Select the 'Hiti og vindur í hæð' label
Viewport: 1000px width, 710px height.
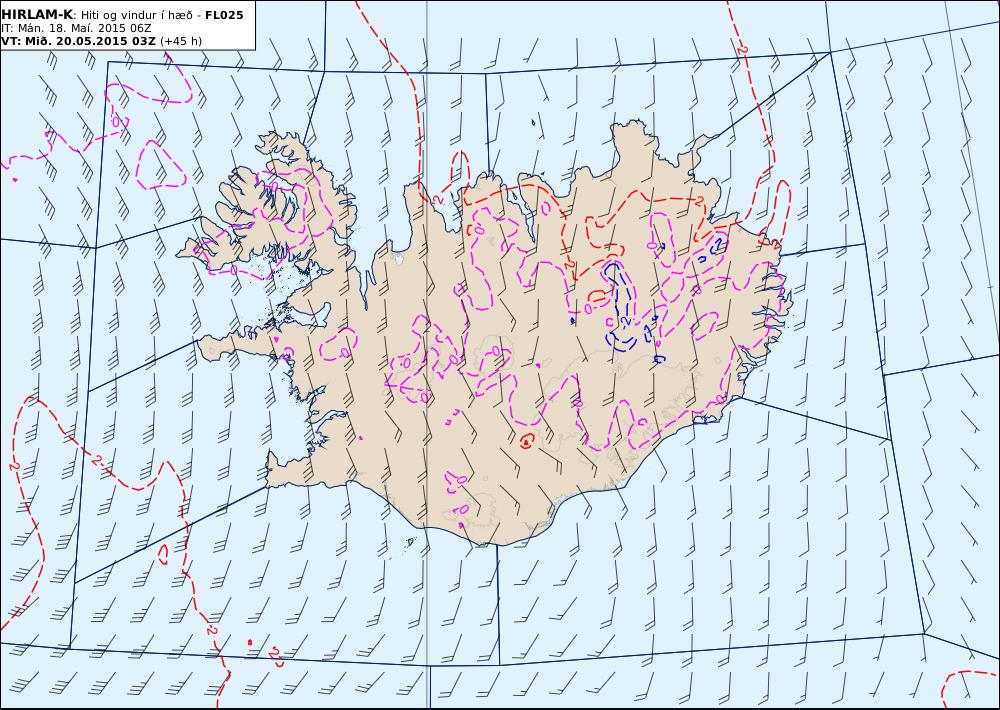tap(136, 15)
